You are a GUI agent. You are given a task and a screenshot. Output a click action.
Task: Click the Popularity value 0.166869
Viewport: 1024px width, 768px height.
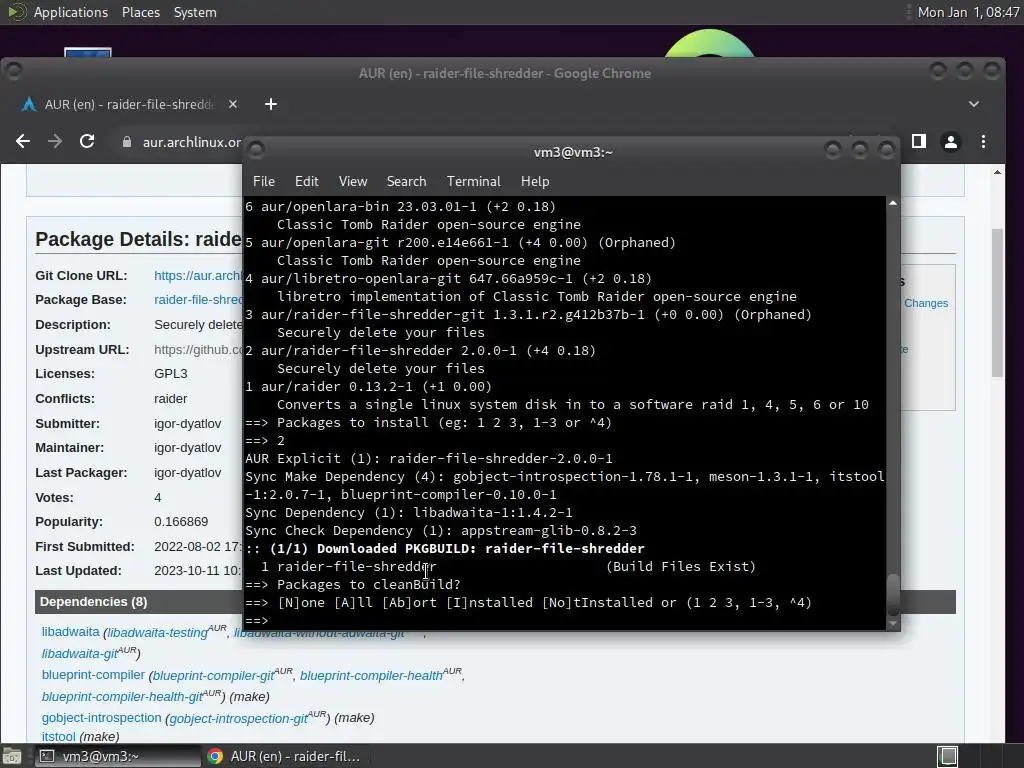tap(181, 521)
